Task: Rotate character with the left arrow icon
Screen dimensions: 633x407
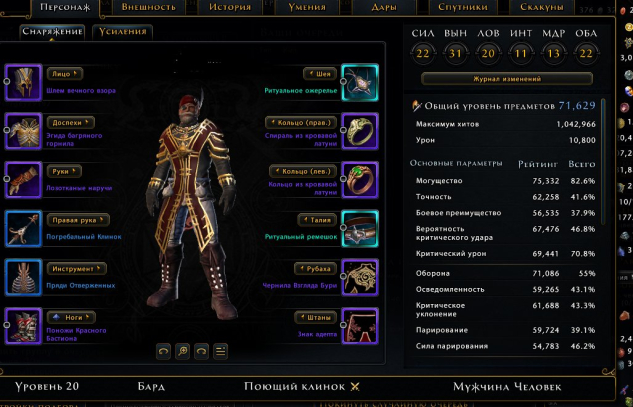Action: pos(163,351)
